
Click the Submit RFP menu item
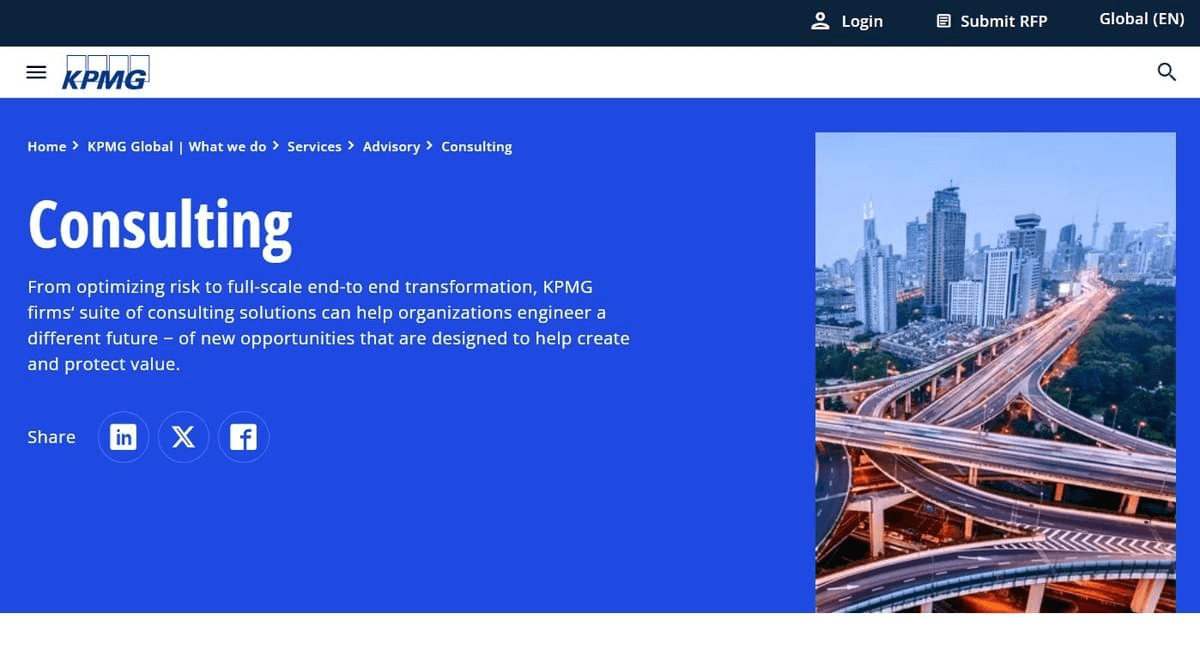point(1003,20)
